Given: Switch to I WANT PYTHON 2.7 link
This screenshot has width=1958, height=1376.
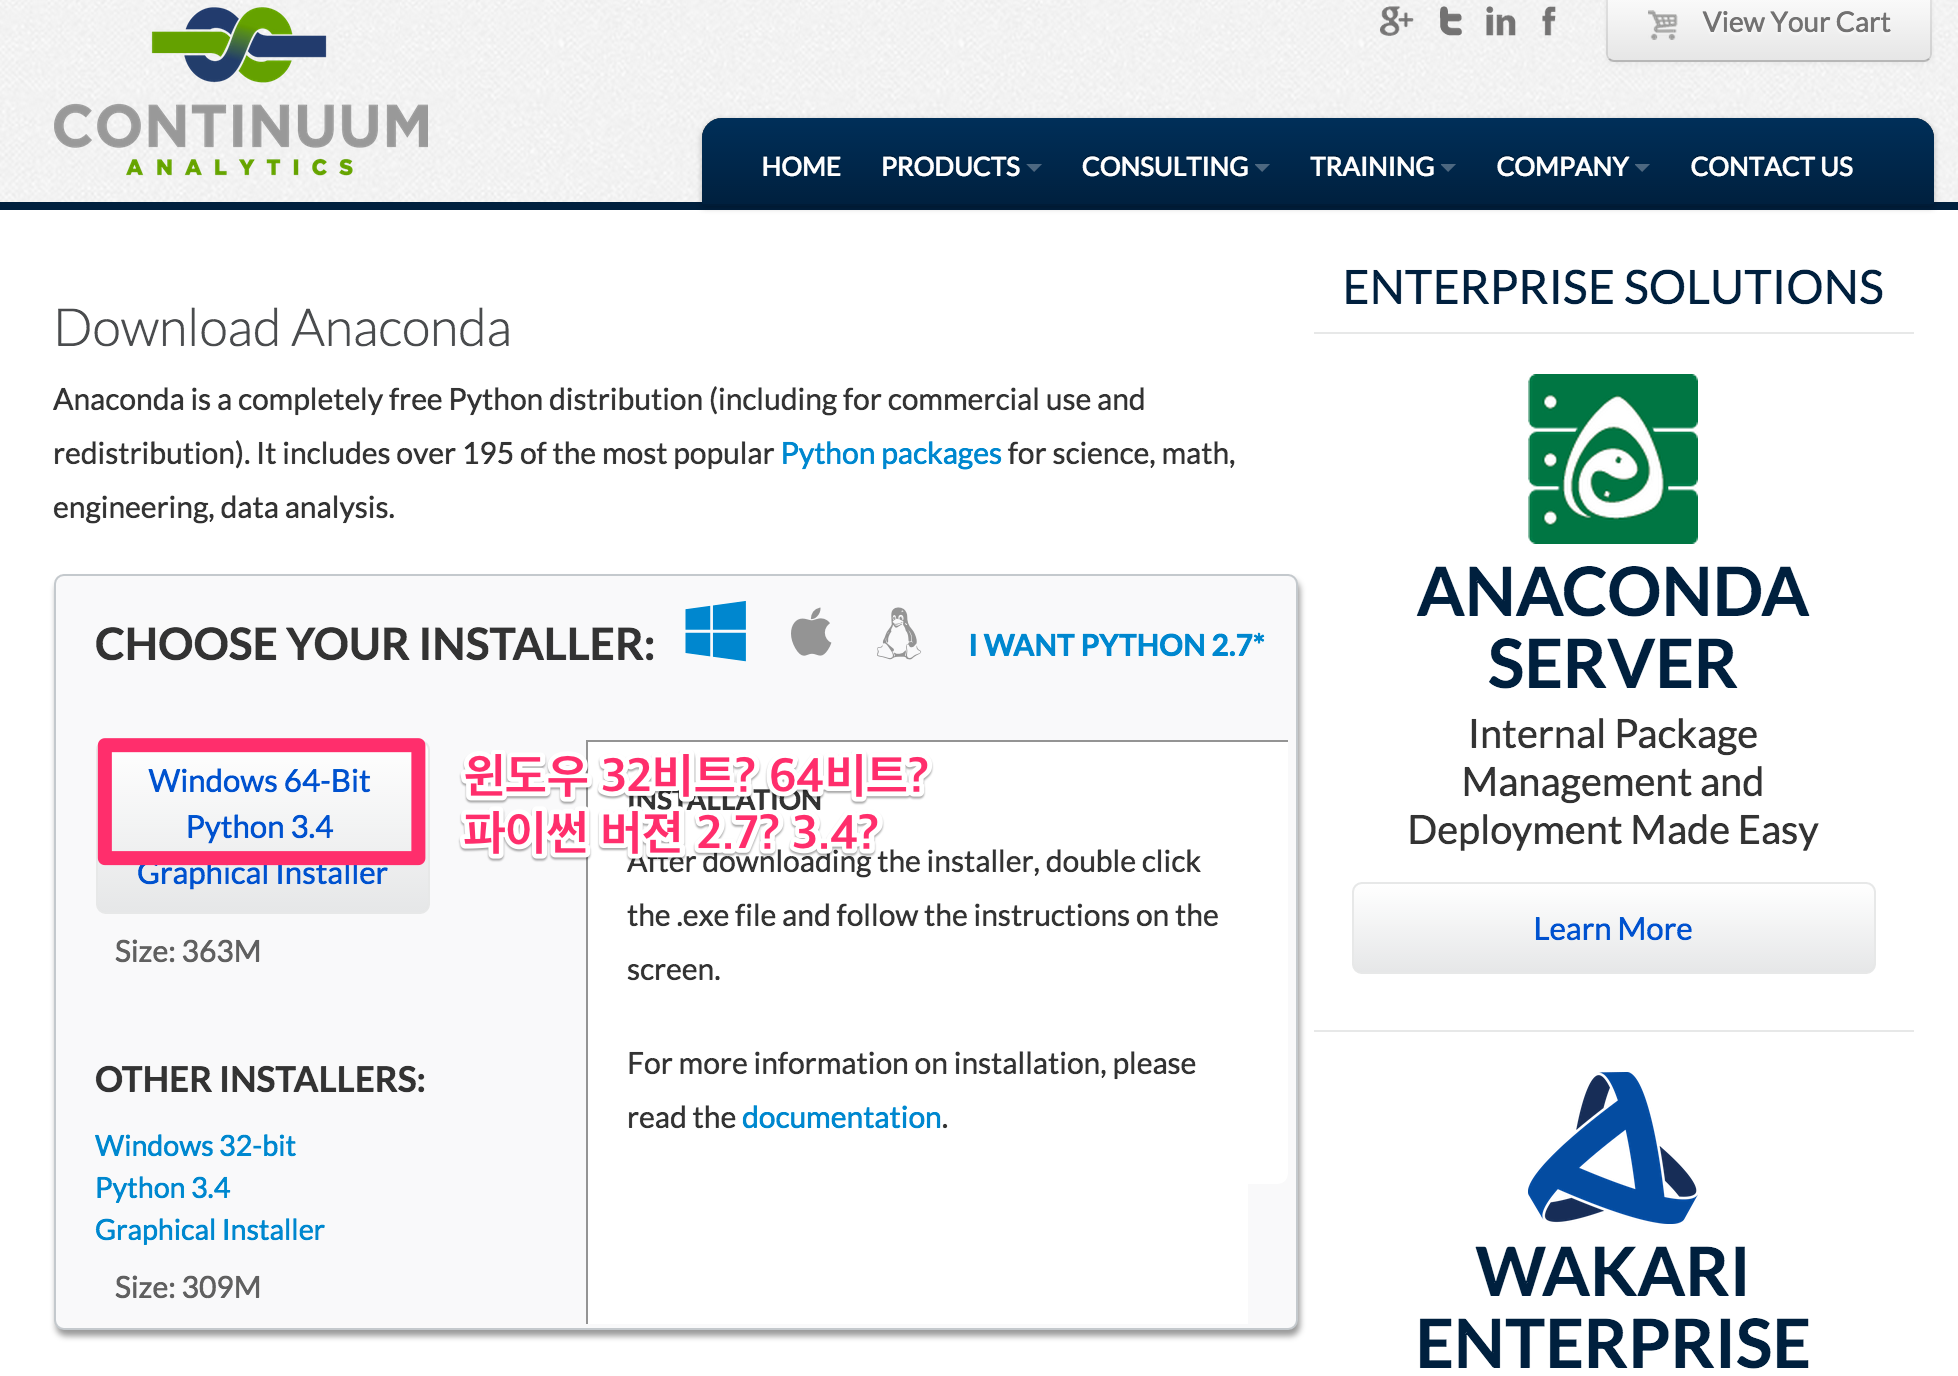Looking at the screenshot, I should [x=1116, y=645].
